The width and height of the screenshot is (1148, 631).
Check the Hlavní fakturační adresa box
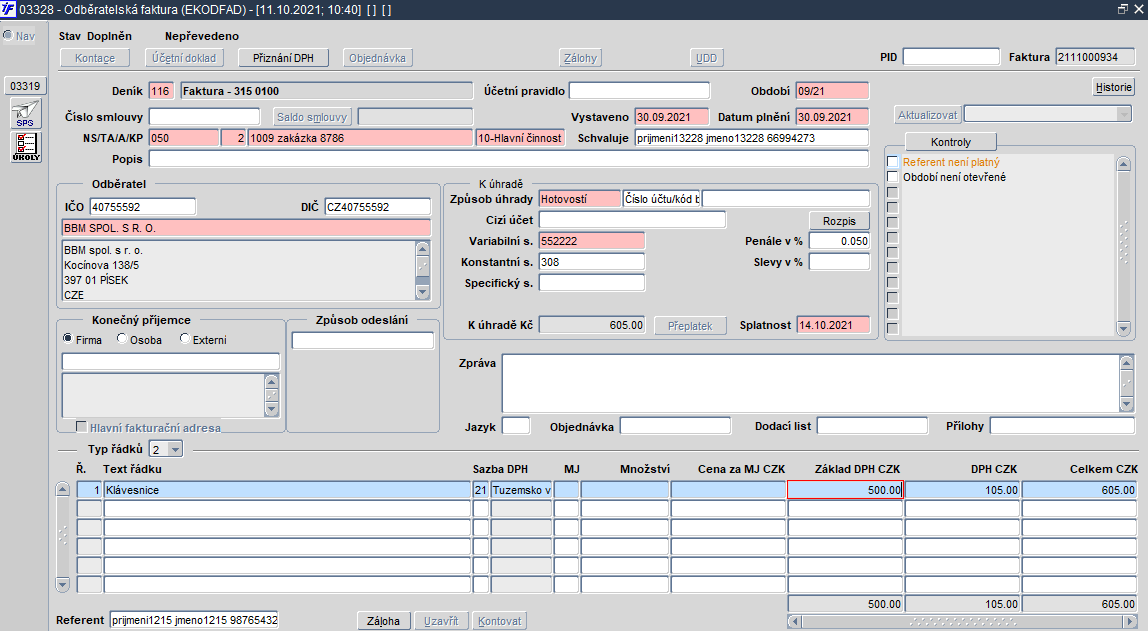81,427
